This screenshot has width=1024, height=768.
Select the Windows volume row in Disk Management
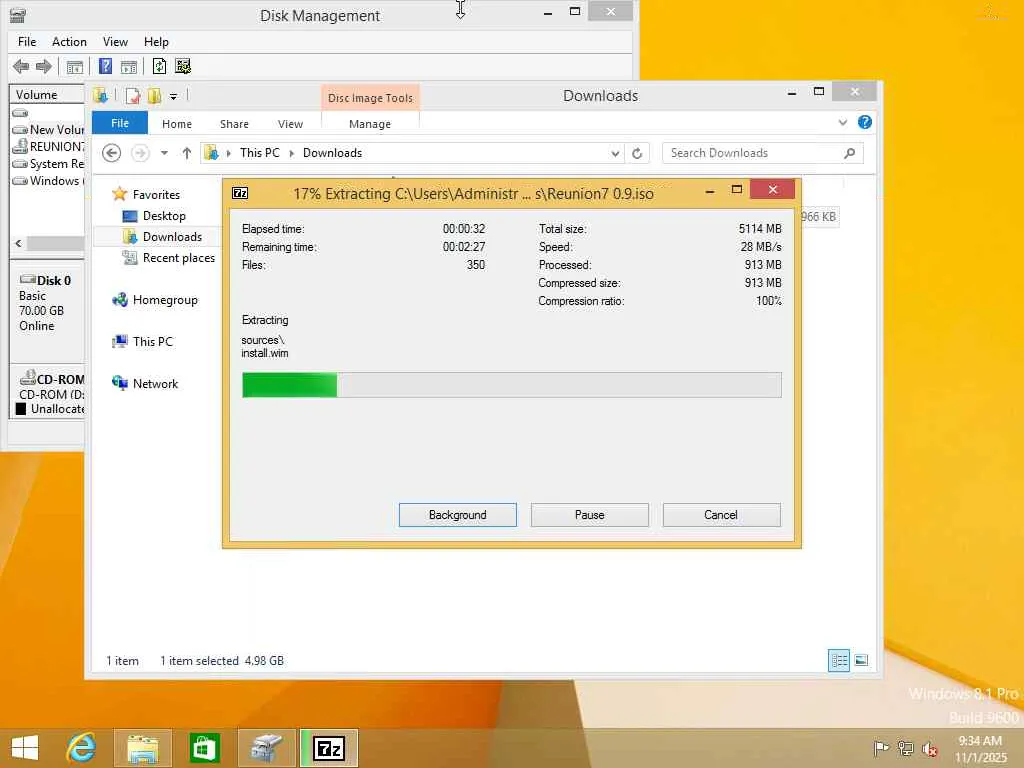point(48,180)
